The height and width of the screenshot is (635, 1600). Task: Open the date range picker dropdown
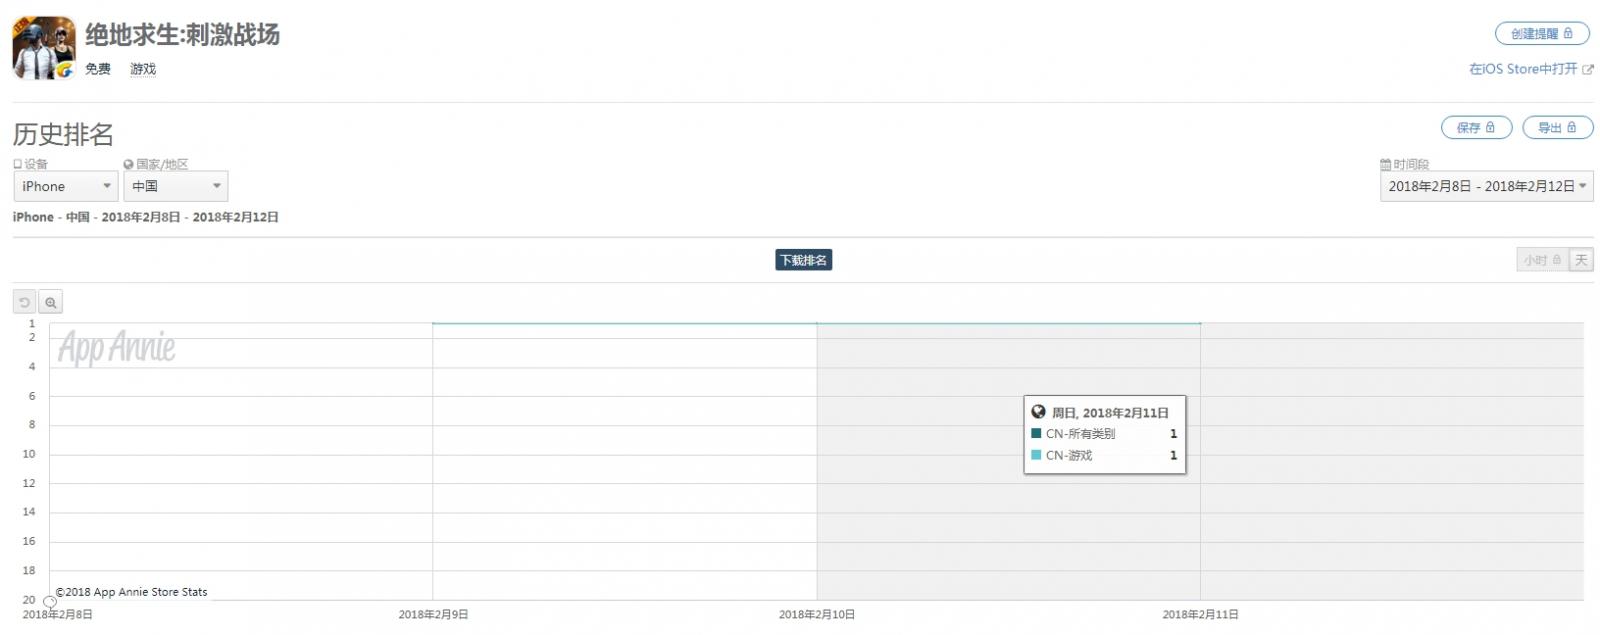click(1486, 186)
